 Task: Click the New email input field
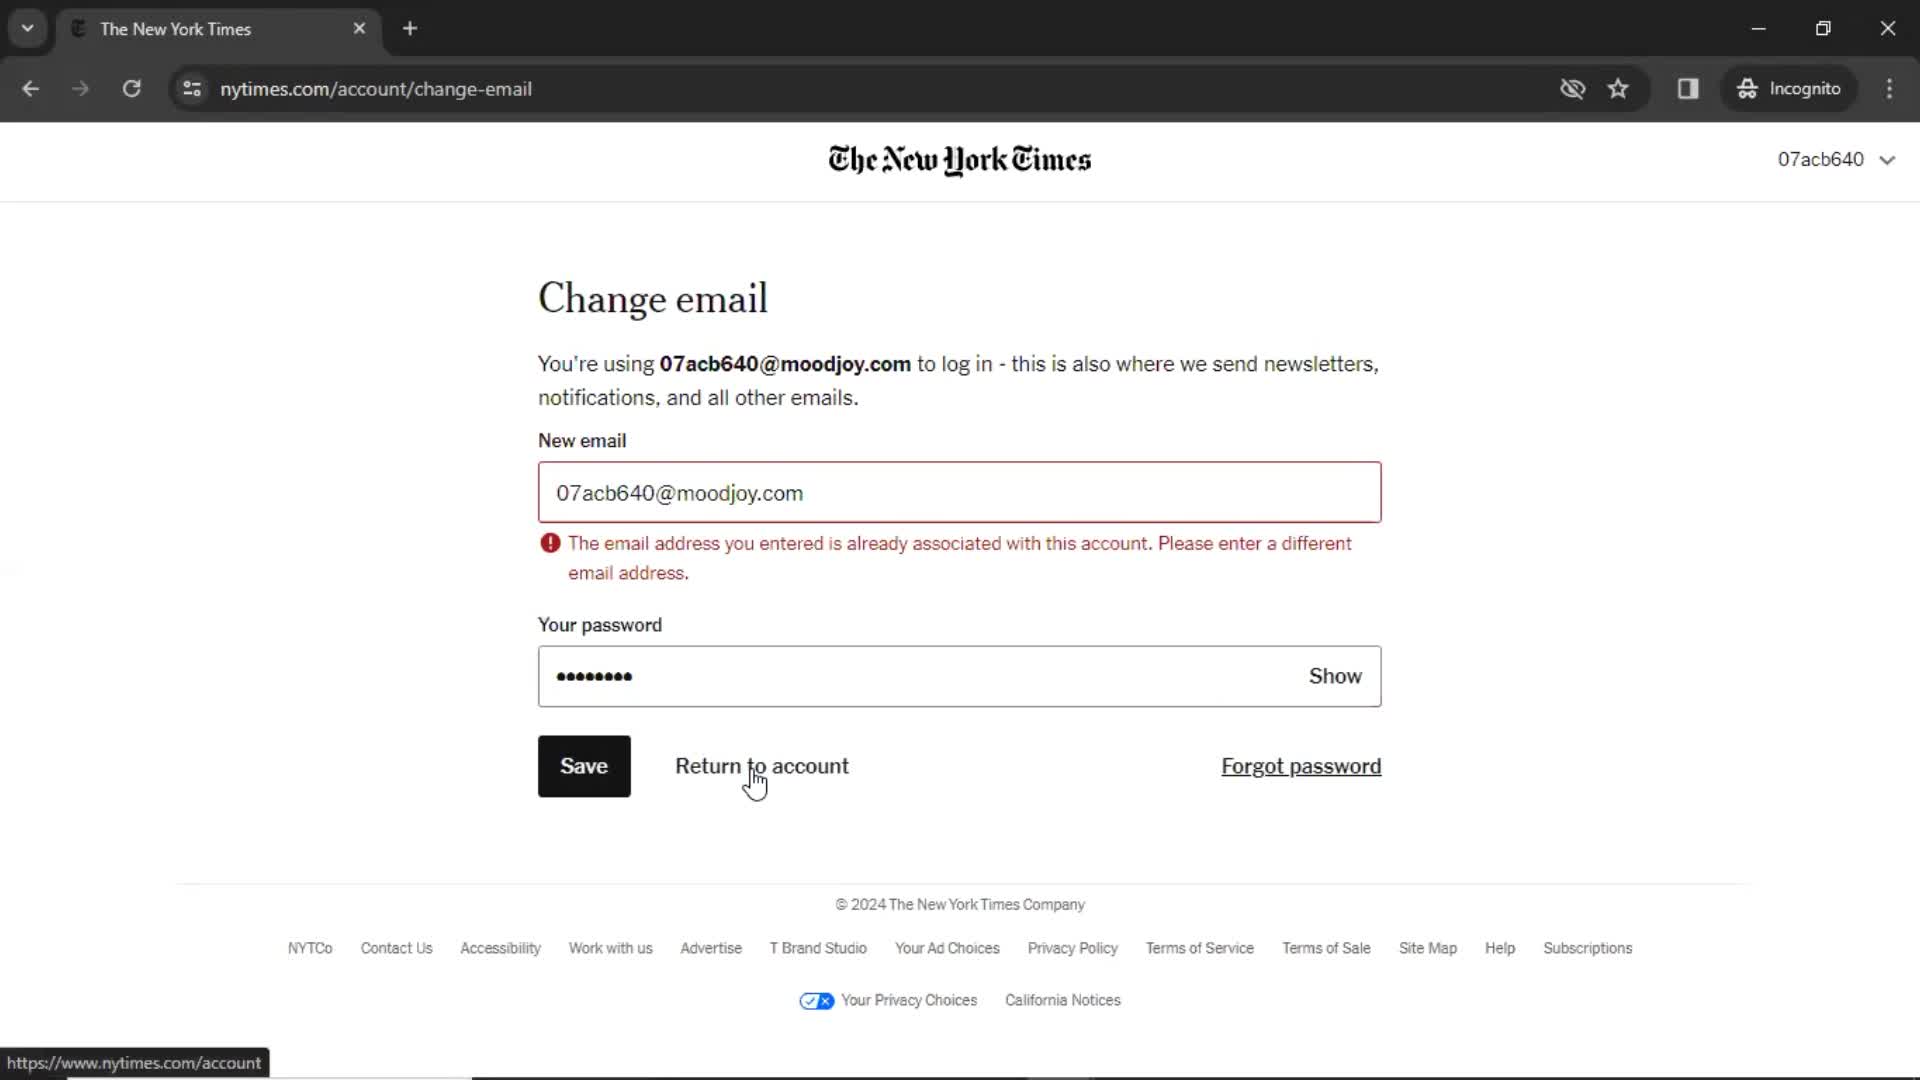959,492
